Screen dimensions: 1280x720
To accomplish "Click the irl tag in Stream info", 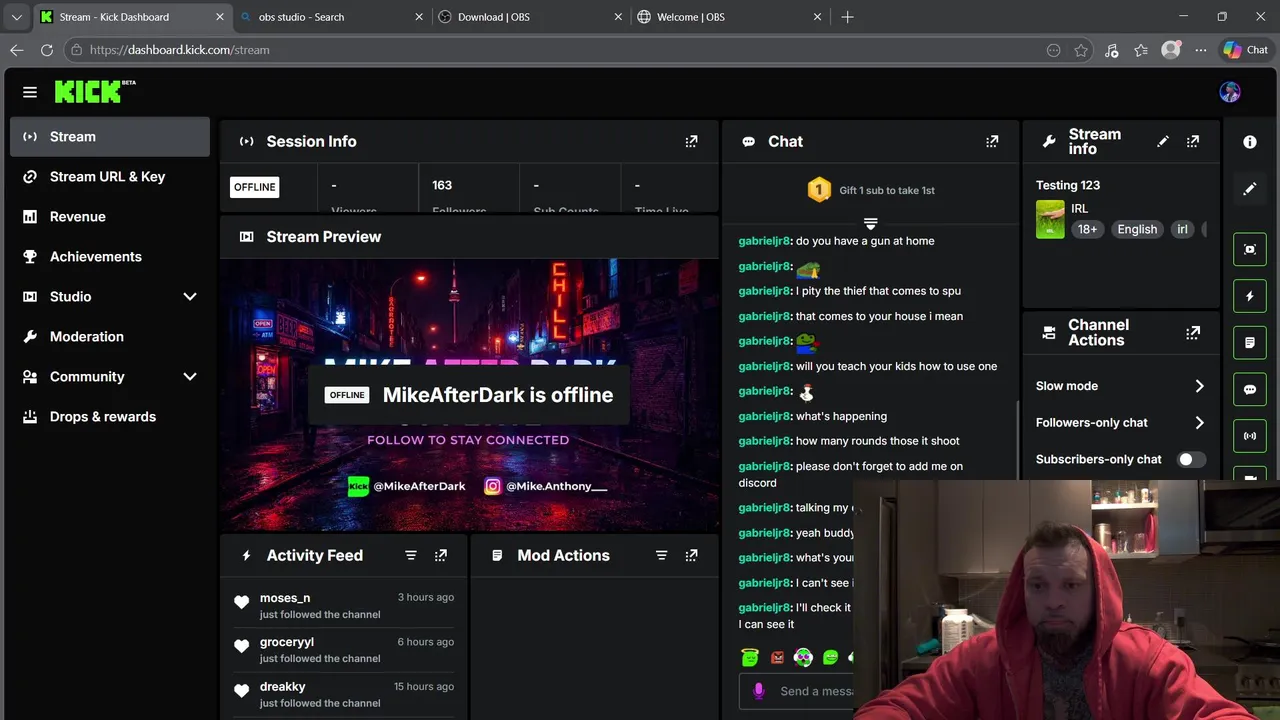I will coord(1182,229).
